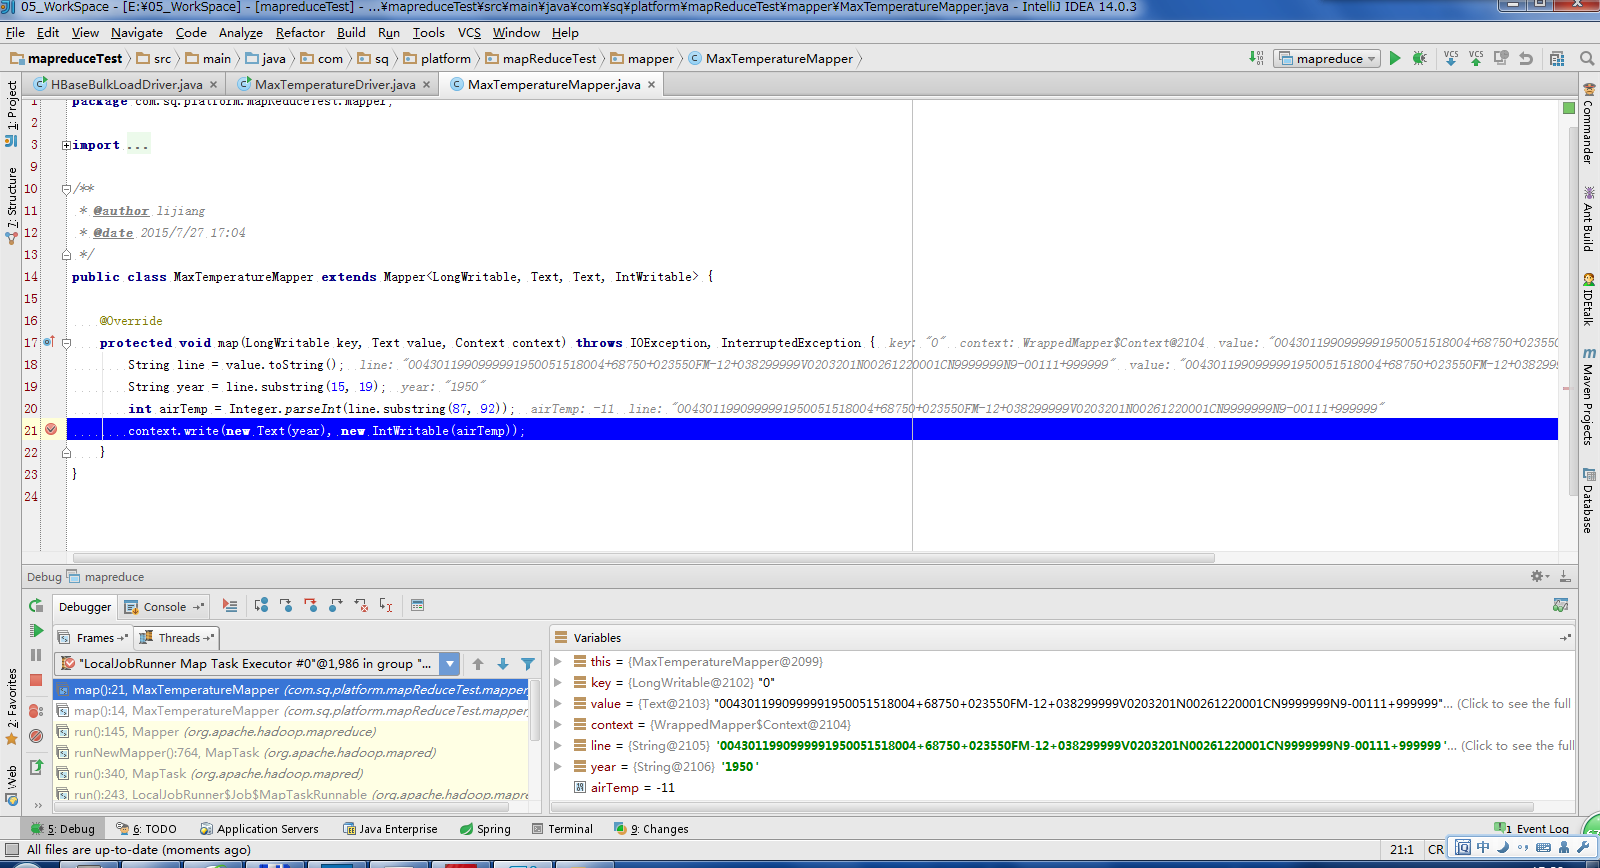Open the Refactor menu
This screenshot has height=868, width=1600.
pyautogui.click(x=300, y=33)
